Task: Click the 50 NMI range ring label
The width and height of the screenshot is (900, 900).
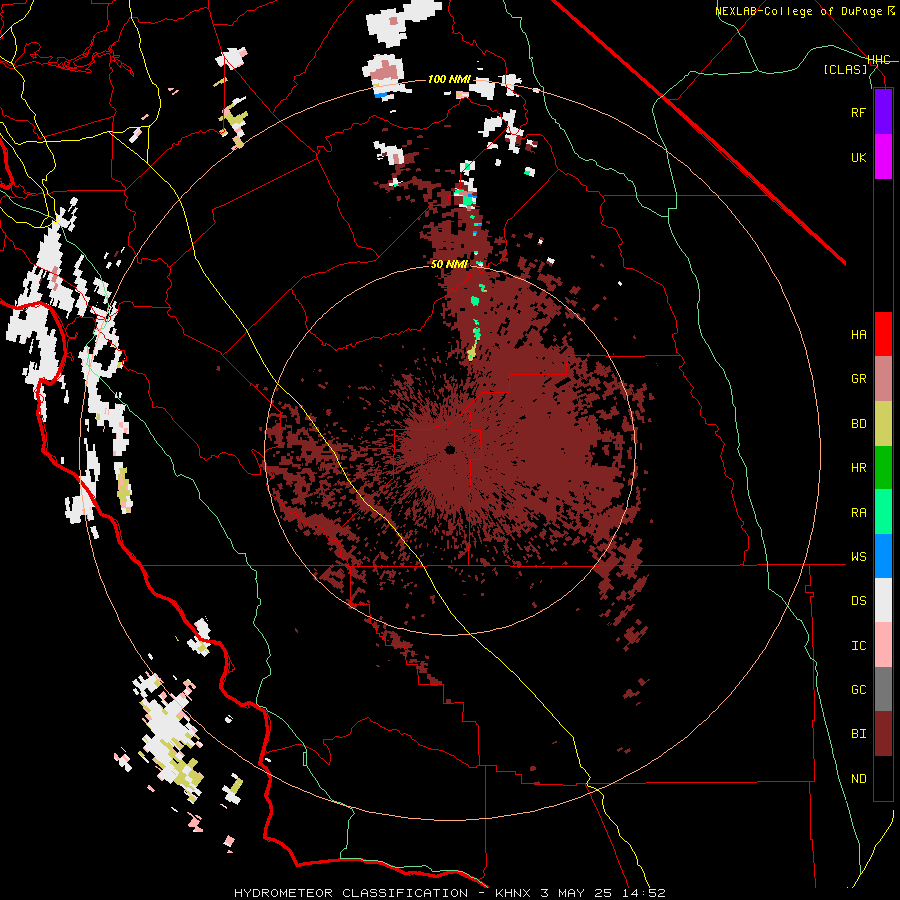Action: click(x=449, y=265)
